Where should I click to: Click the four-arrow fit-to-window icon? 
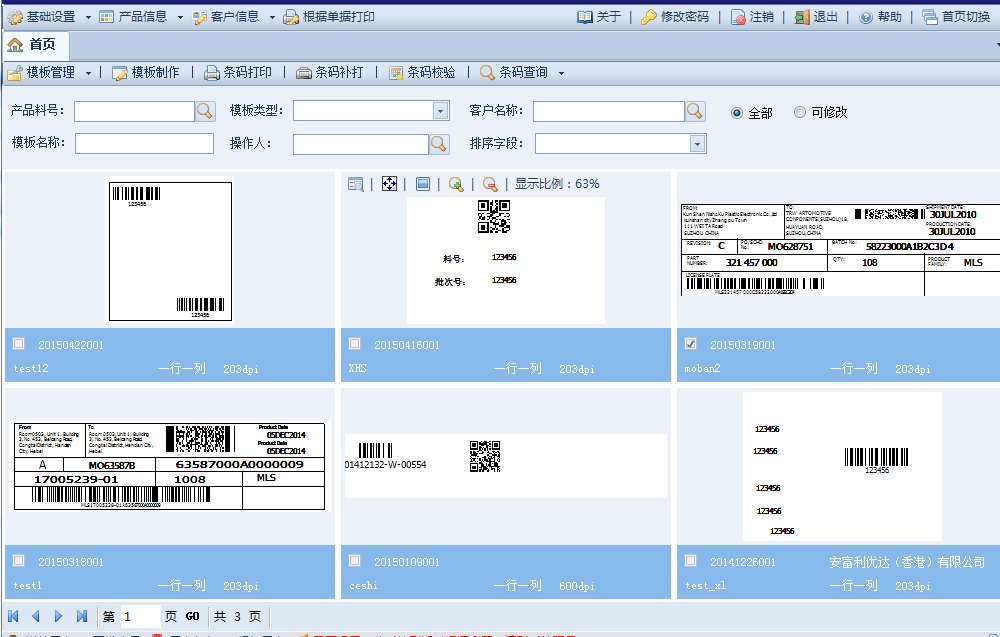(390, 184)
